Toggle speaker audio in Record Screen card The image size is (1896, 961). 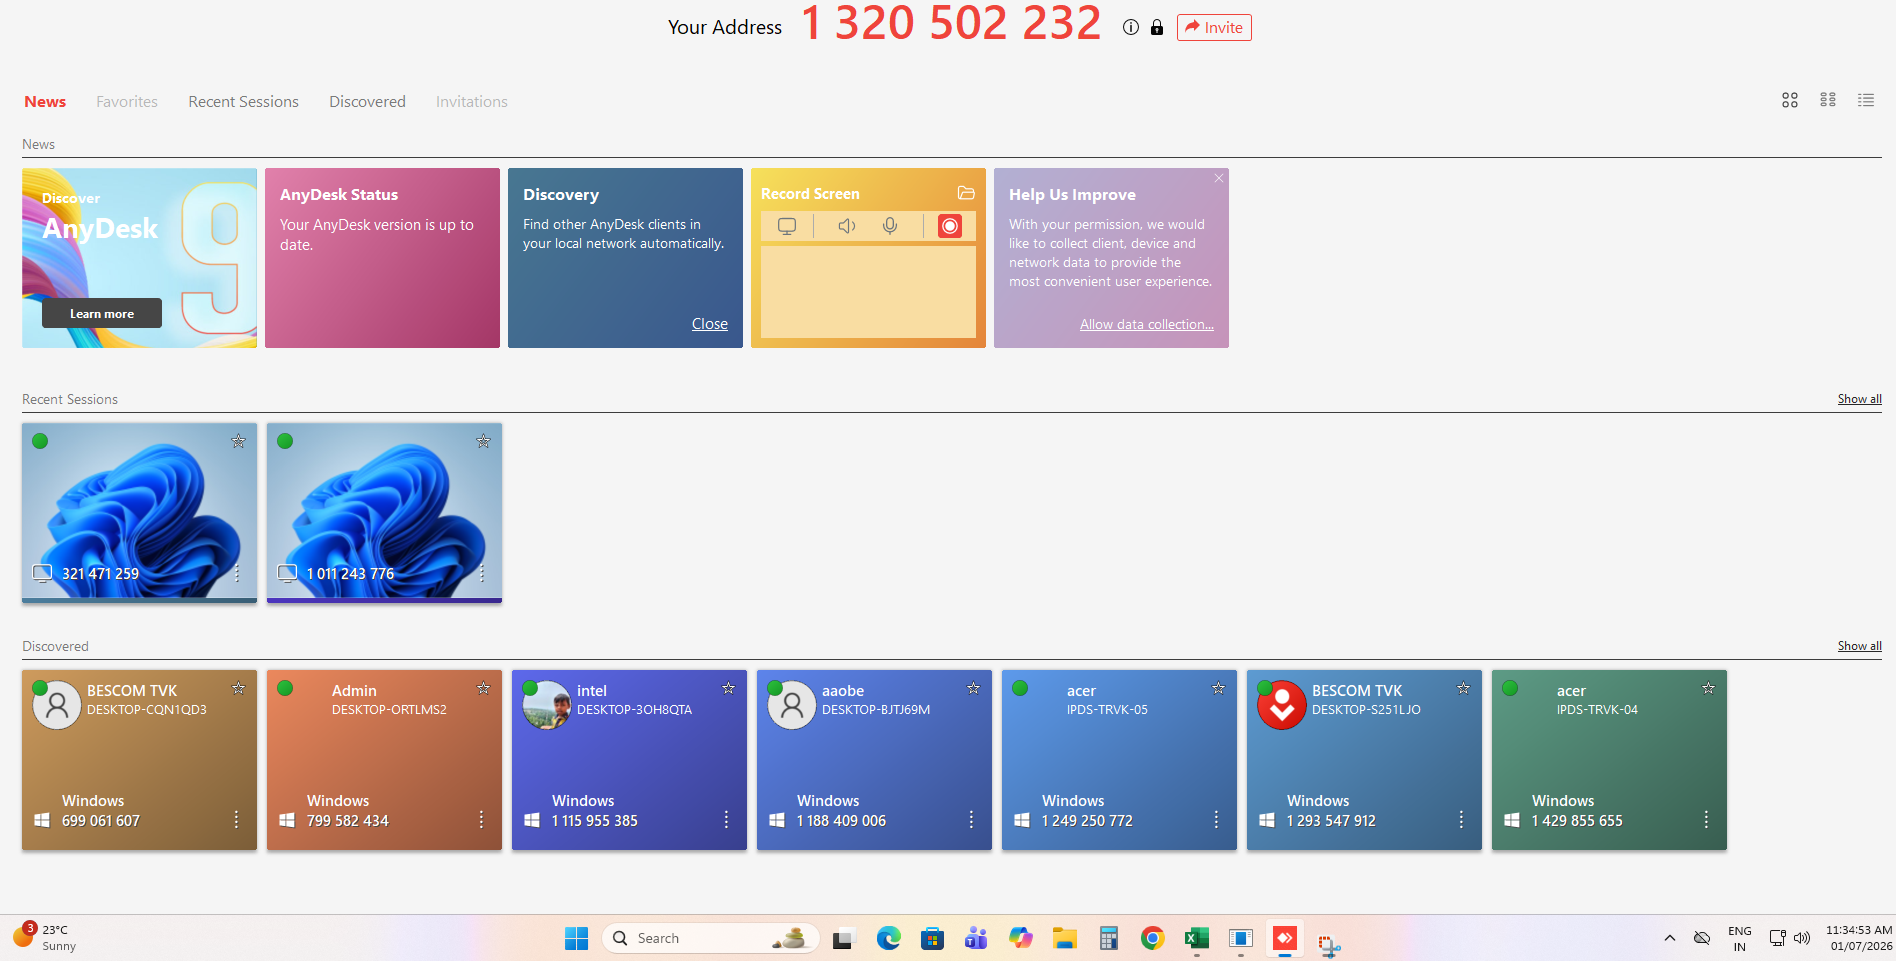(847, 226)
